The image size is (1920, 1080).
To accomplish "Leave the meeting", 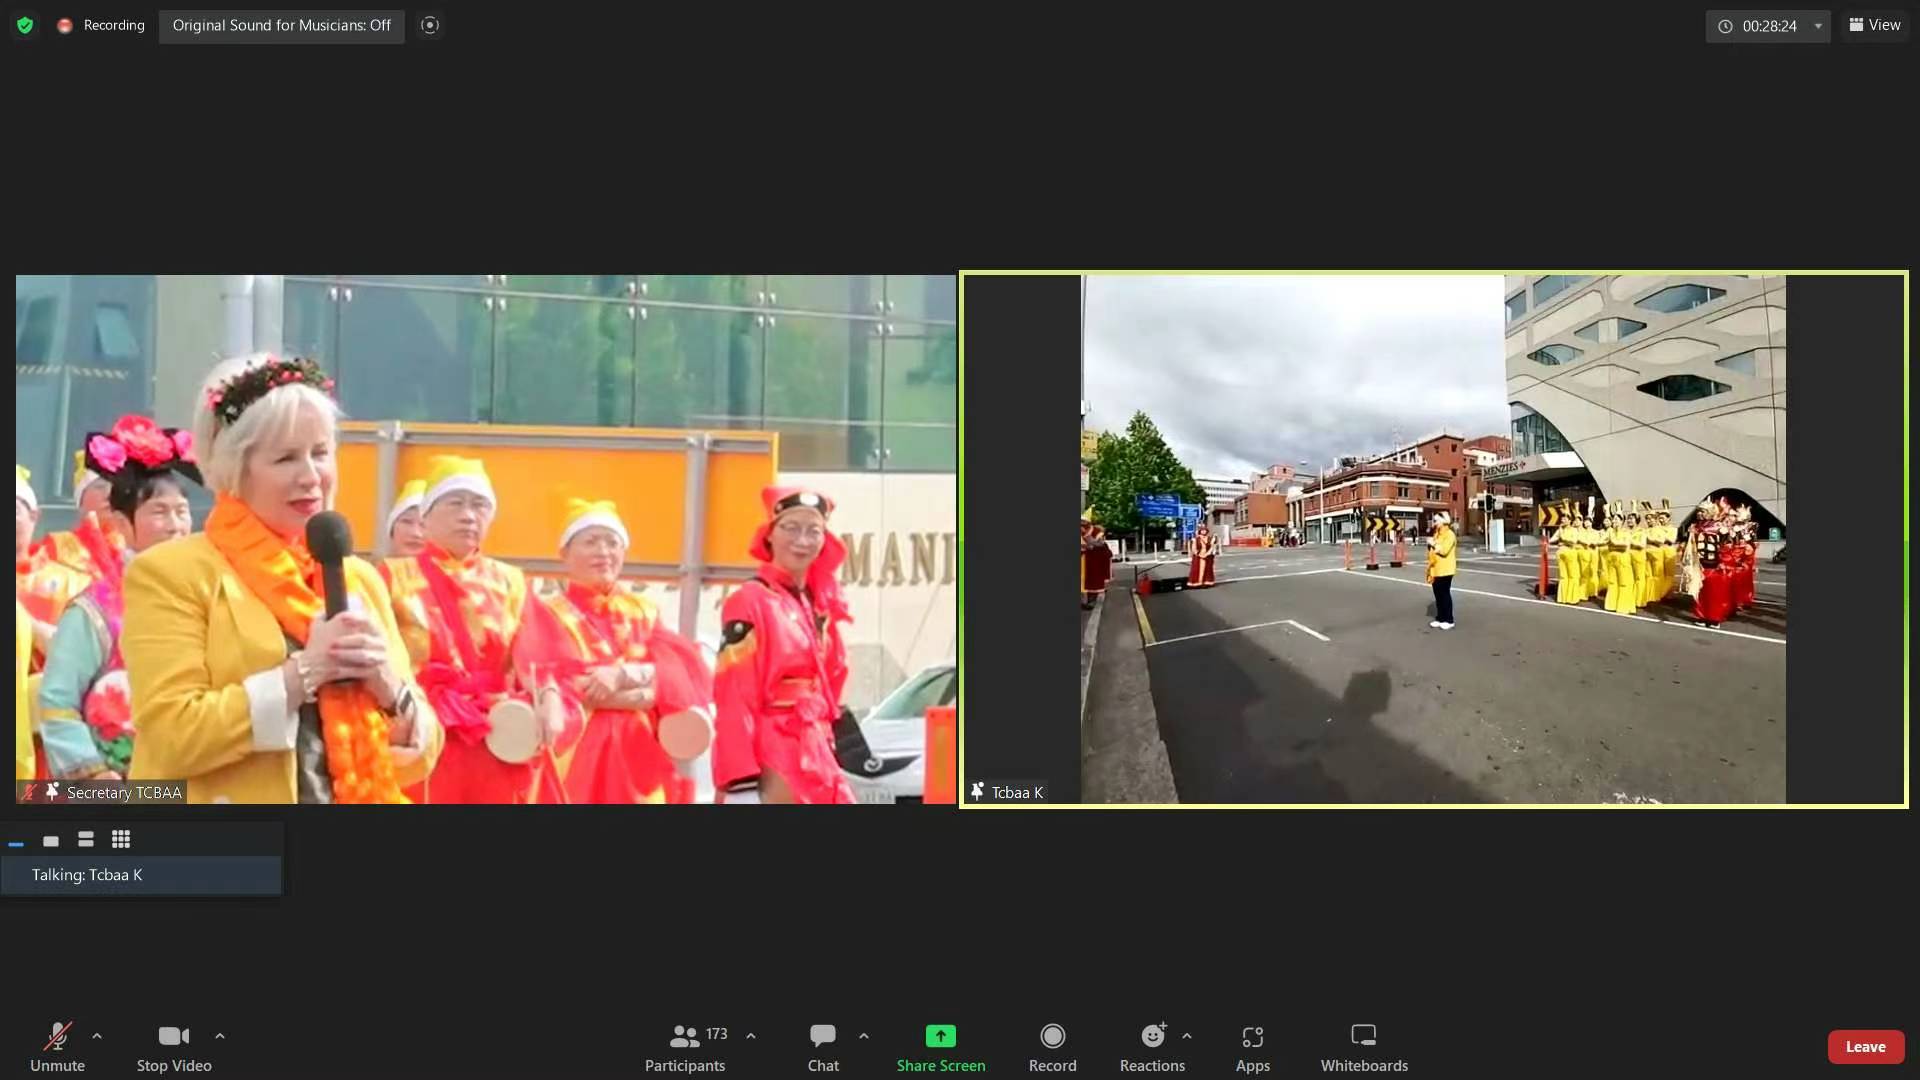I will pos(1865,1047).
